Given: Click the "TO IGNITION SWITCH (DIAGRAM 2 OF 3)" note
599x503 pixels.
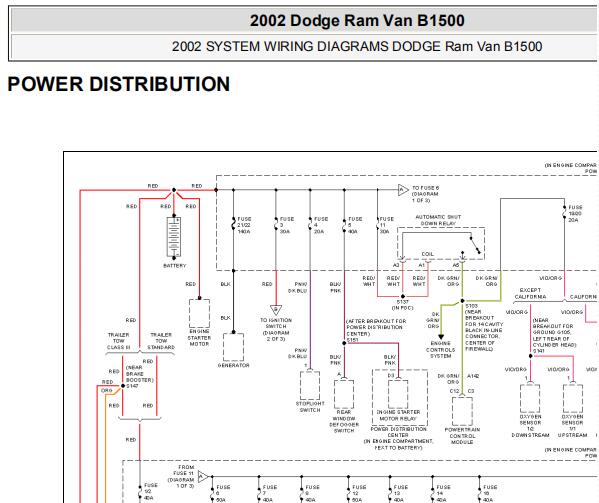Looking at the screenshot, I should (276, 329).
